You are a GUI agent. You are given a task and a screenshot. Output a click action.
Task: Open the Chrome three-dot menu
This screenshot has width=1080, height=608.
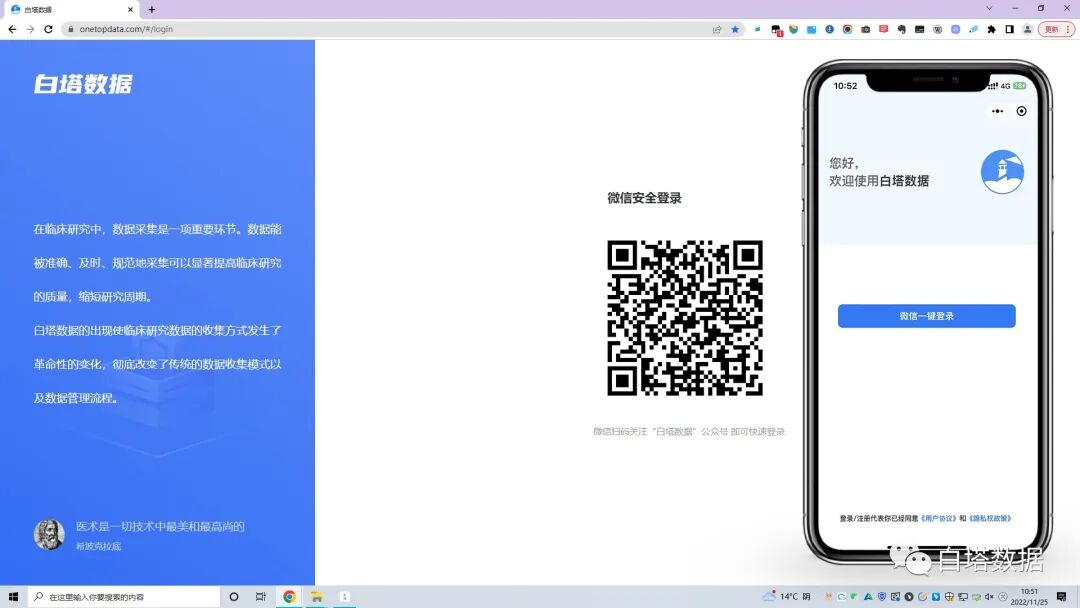(1068, 30)
